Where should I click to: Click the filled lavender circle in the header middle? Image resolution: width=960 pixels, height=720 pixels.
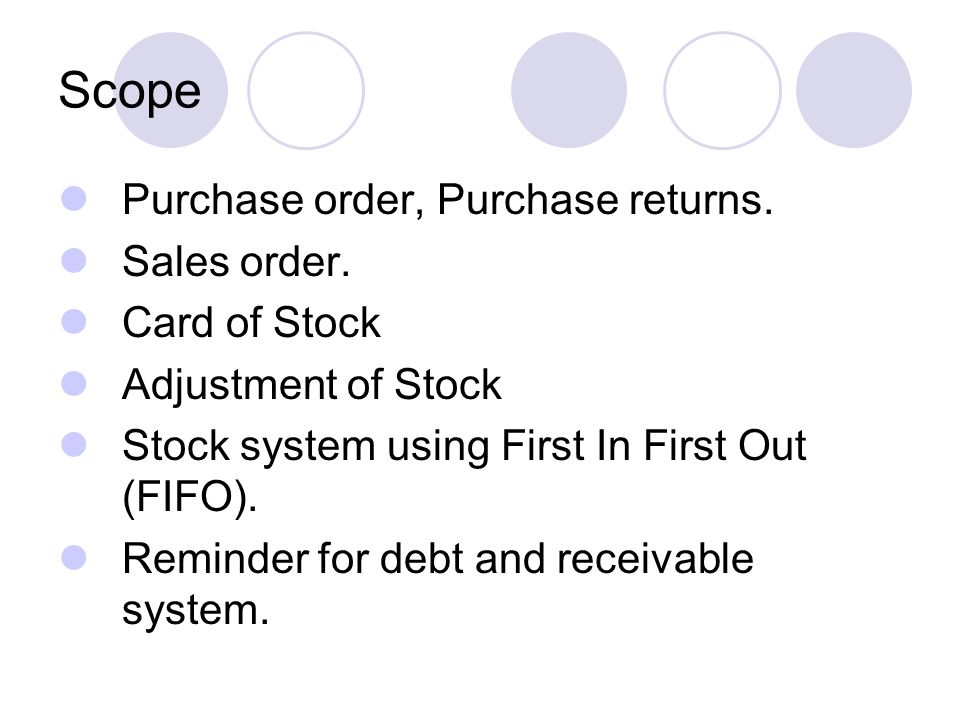point(569,90)
